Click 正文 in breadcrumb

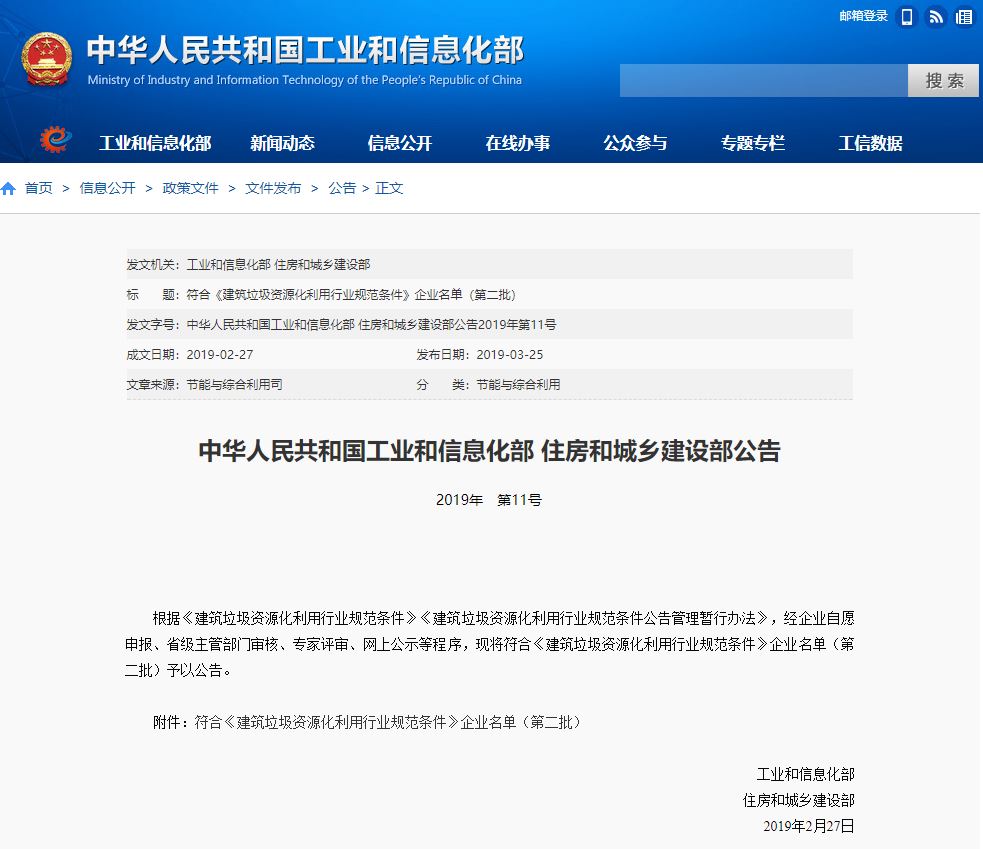coord(389,188)
